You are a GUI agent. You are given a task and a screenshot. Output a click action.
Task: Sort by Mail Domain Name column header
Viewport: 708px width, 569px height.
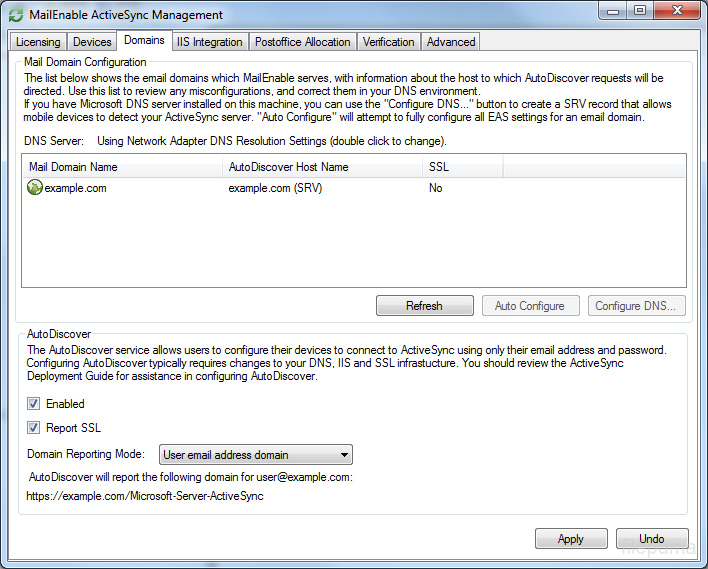coord(122,167)
